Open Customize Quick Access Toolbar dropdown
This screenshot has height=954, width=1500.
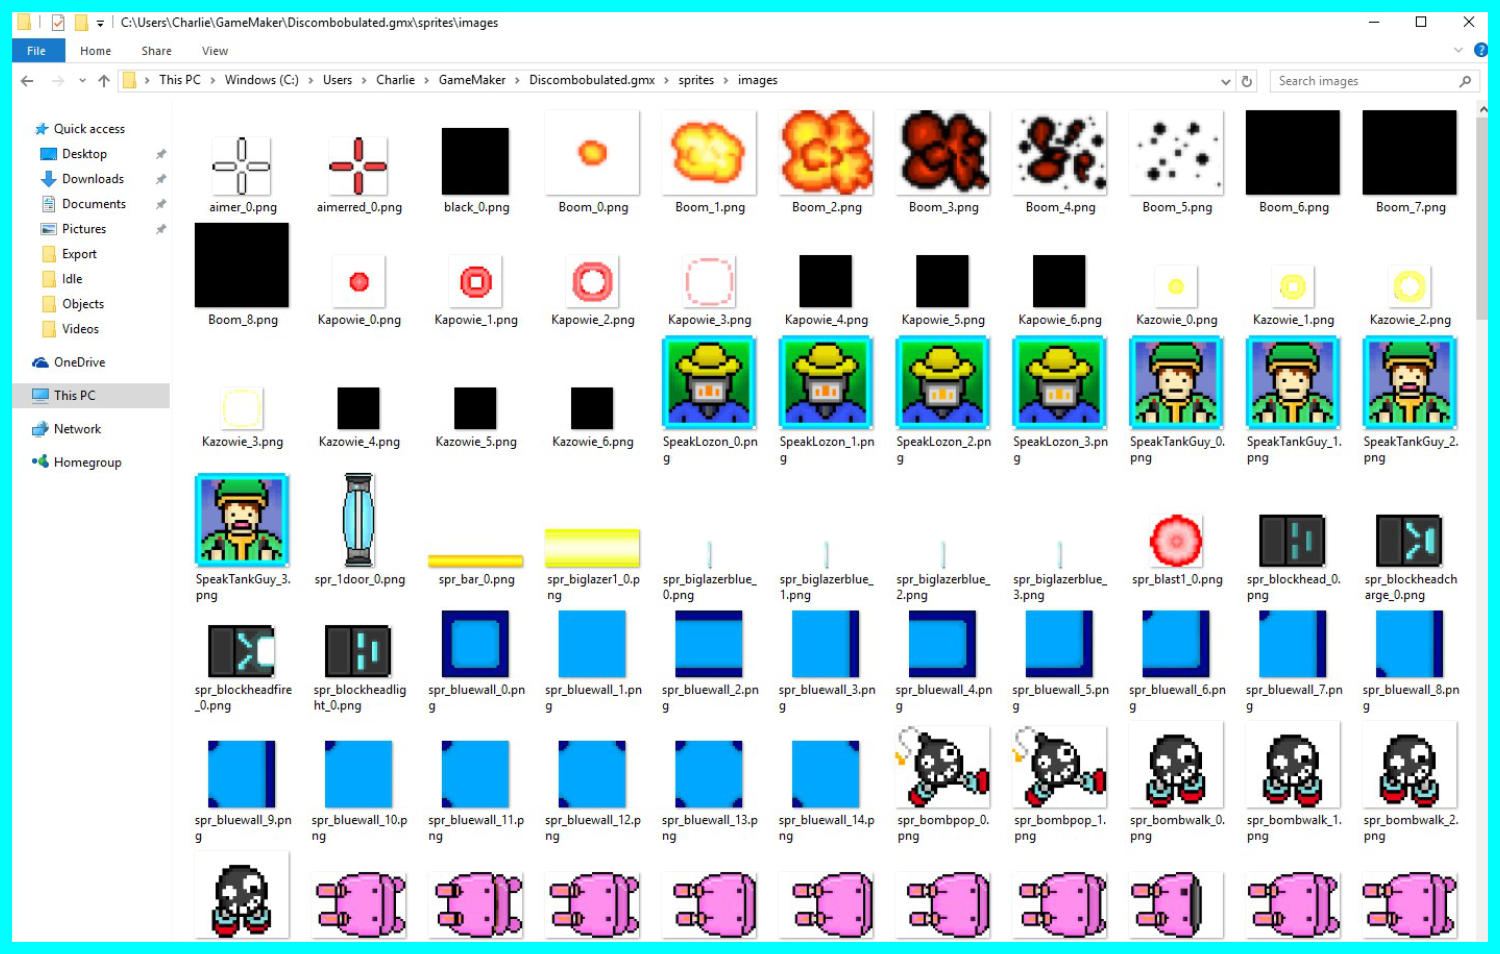(100, 23)
